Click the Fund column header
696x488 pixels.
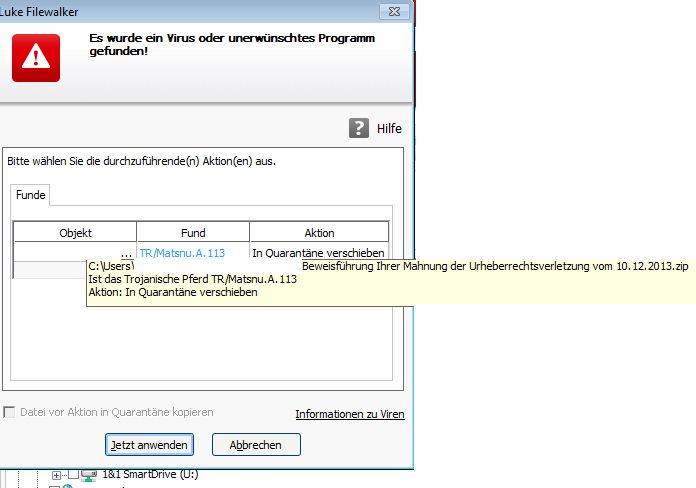193,233
